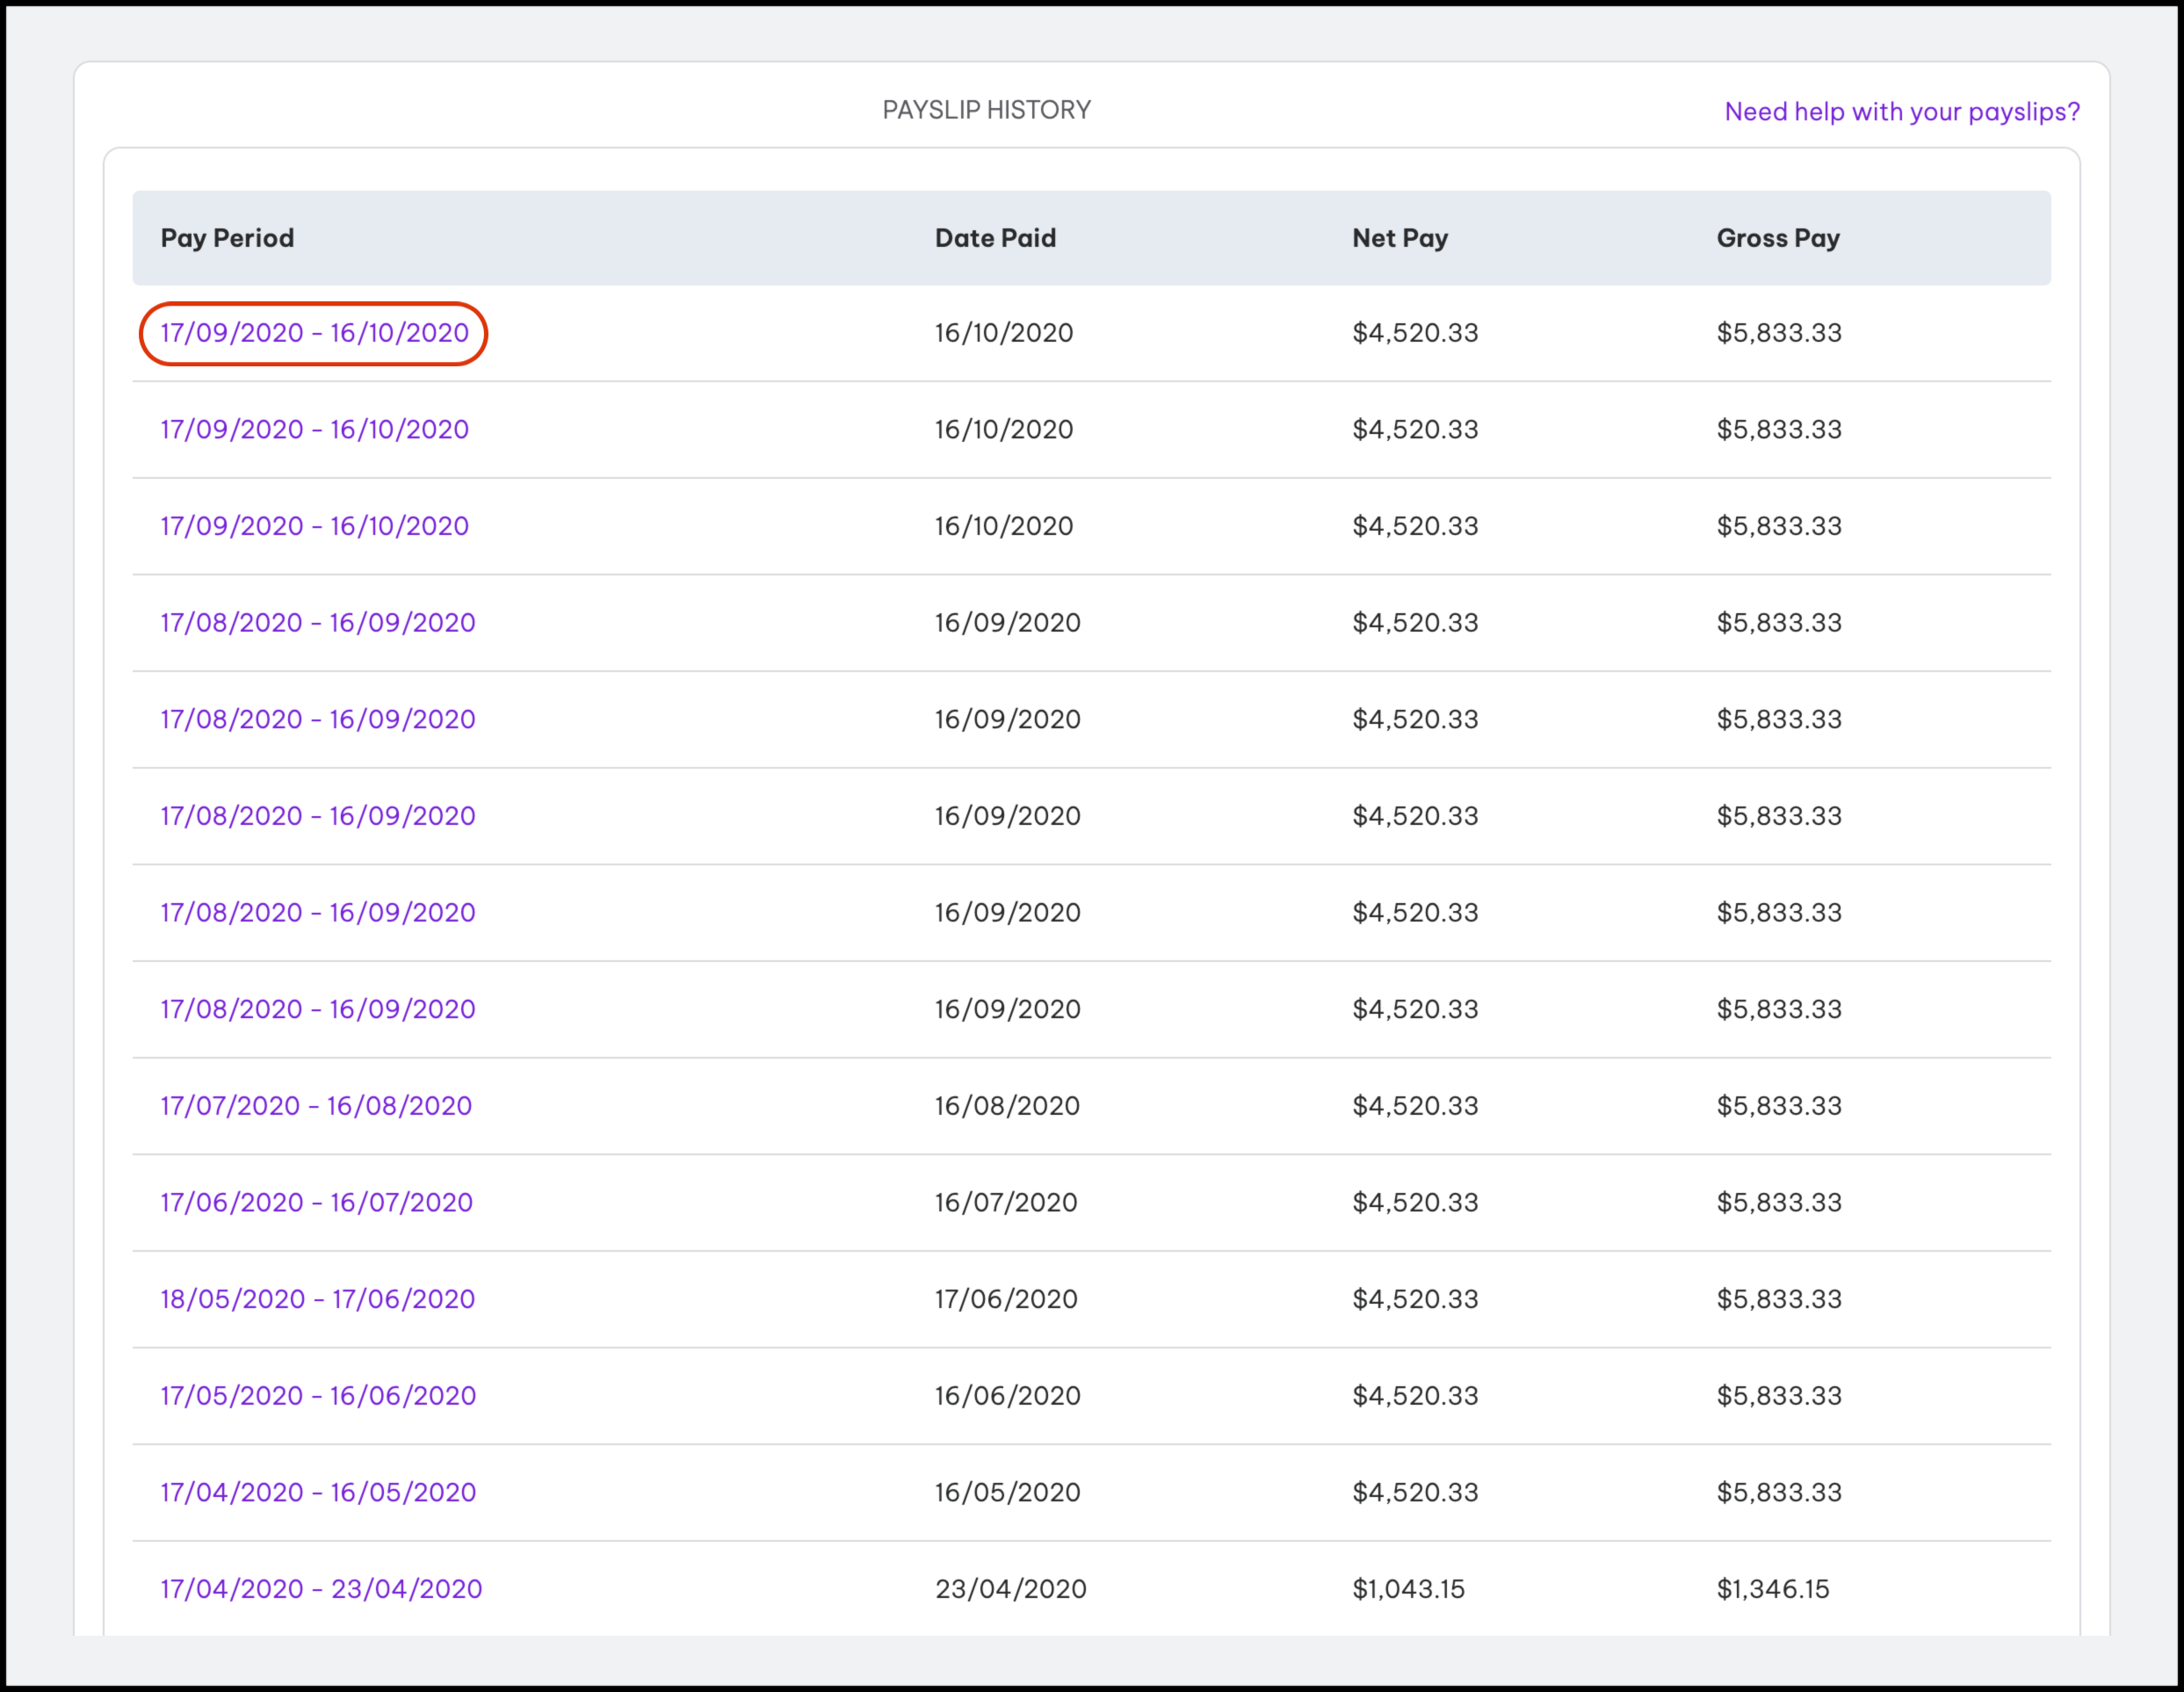Click net pay in the 16/08/2020 paid row
Viewport: 2184px width, 1692px height.
[1415, 1105]
